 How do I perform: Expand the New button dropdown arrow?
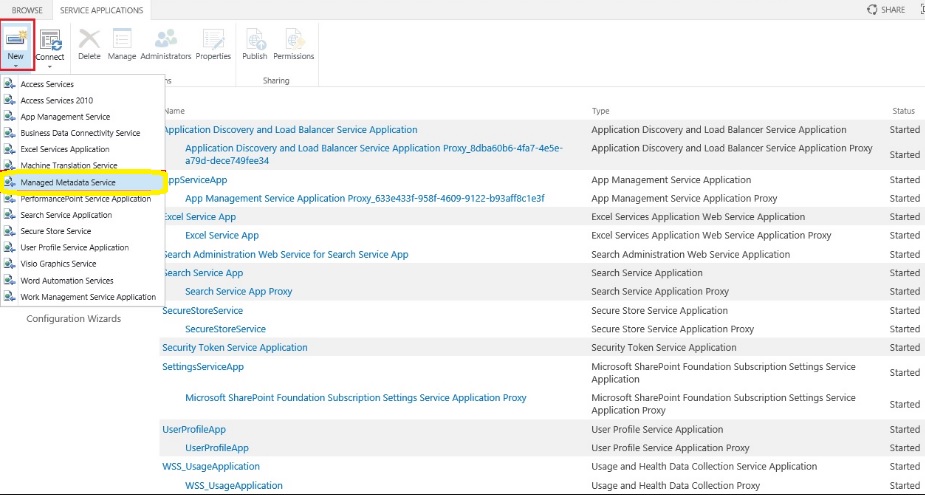[16, 68]
